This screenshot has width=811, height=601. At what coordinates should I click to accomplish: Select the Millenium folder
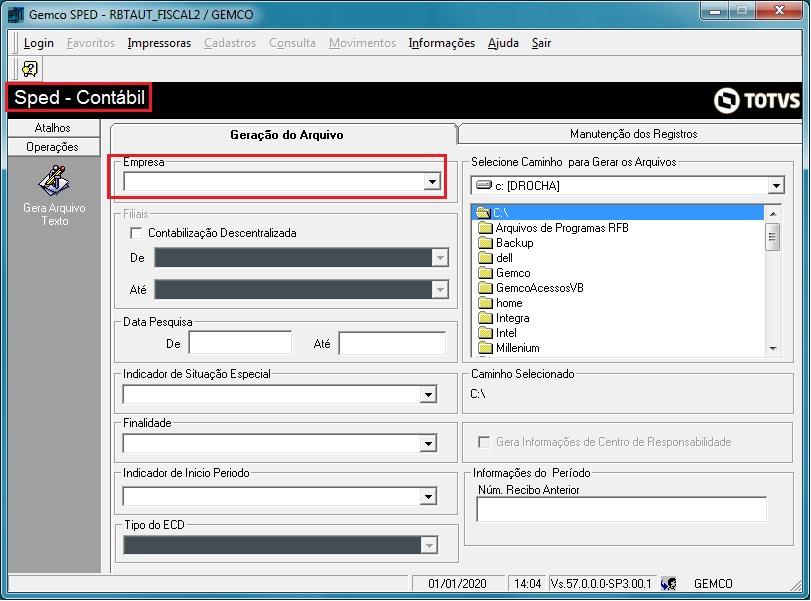(x=508, y=348)
